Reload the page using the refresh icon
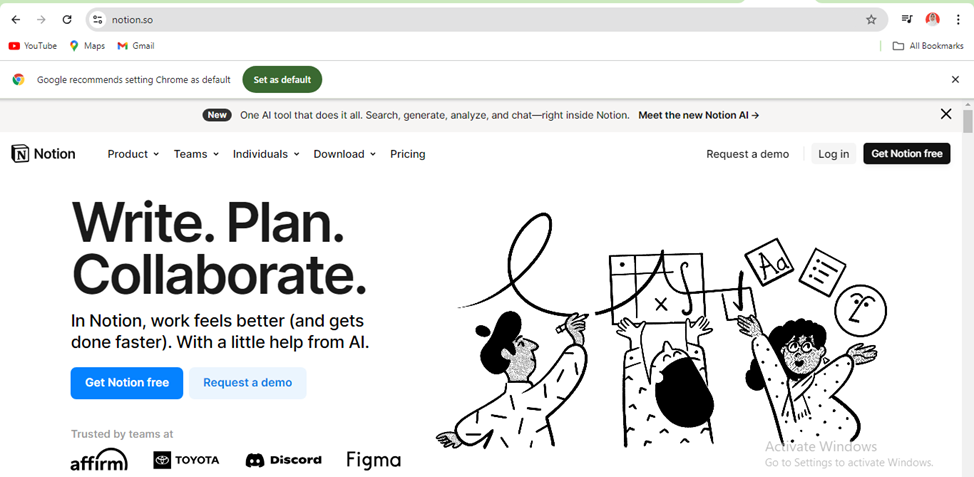Screen dimensions: 974x477 coord(67,20)
